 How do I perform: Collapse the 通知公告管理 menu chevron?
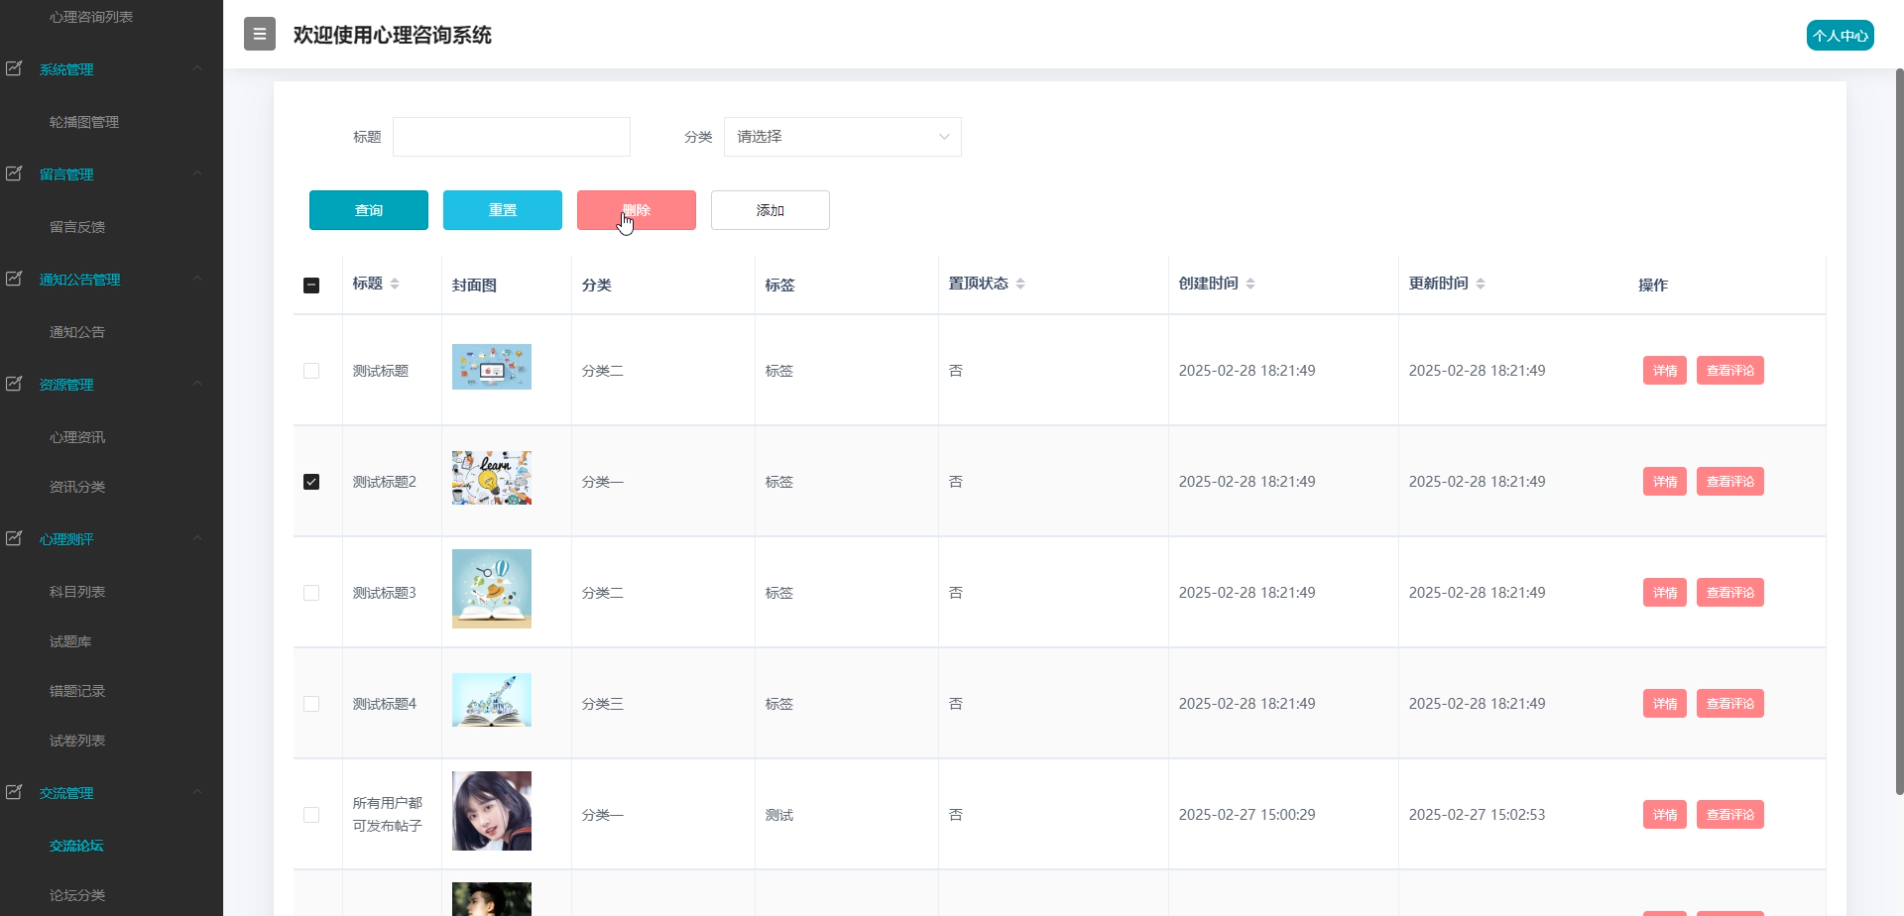197,278
